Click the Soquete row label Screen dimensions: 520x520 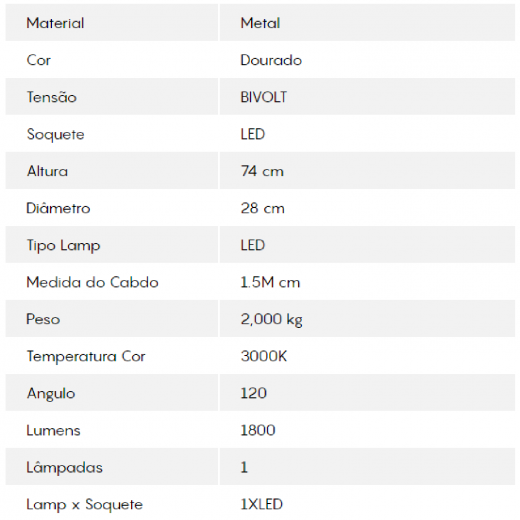[55, 134]
